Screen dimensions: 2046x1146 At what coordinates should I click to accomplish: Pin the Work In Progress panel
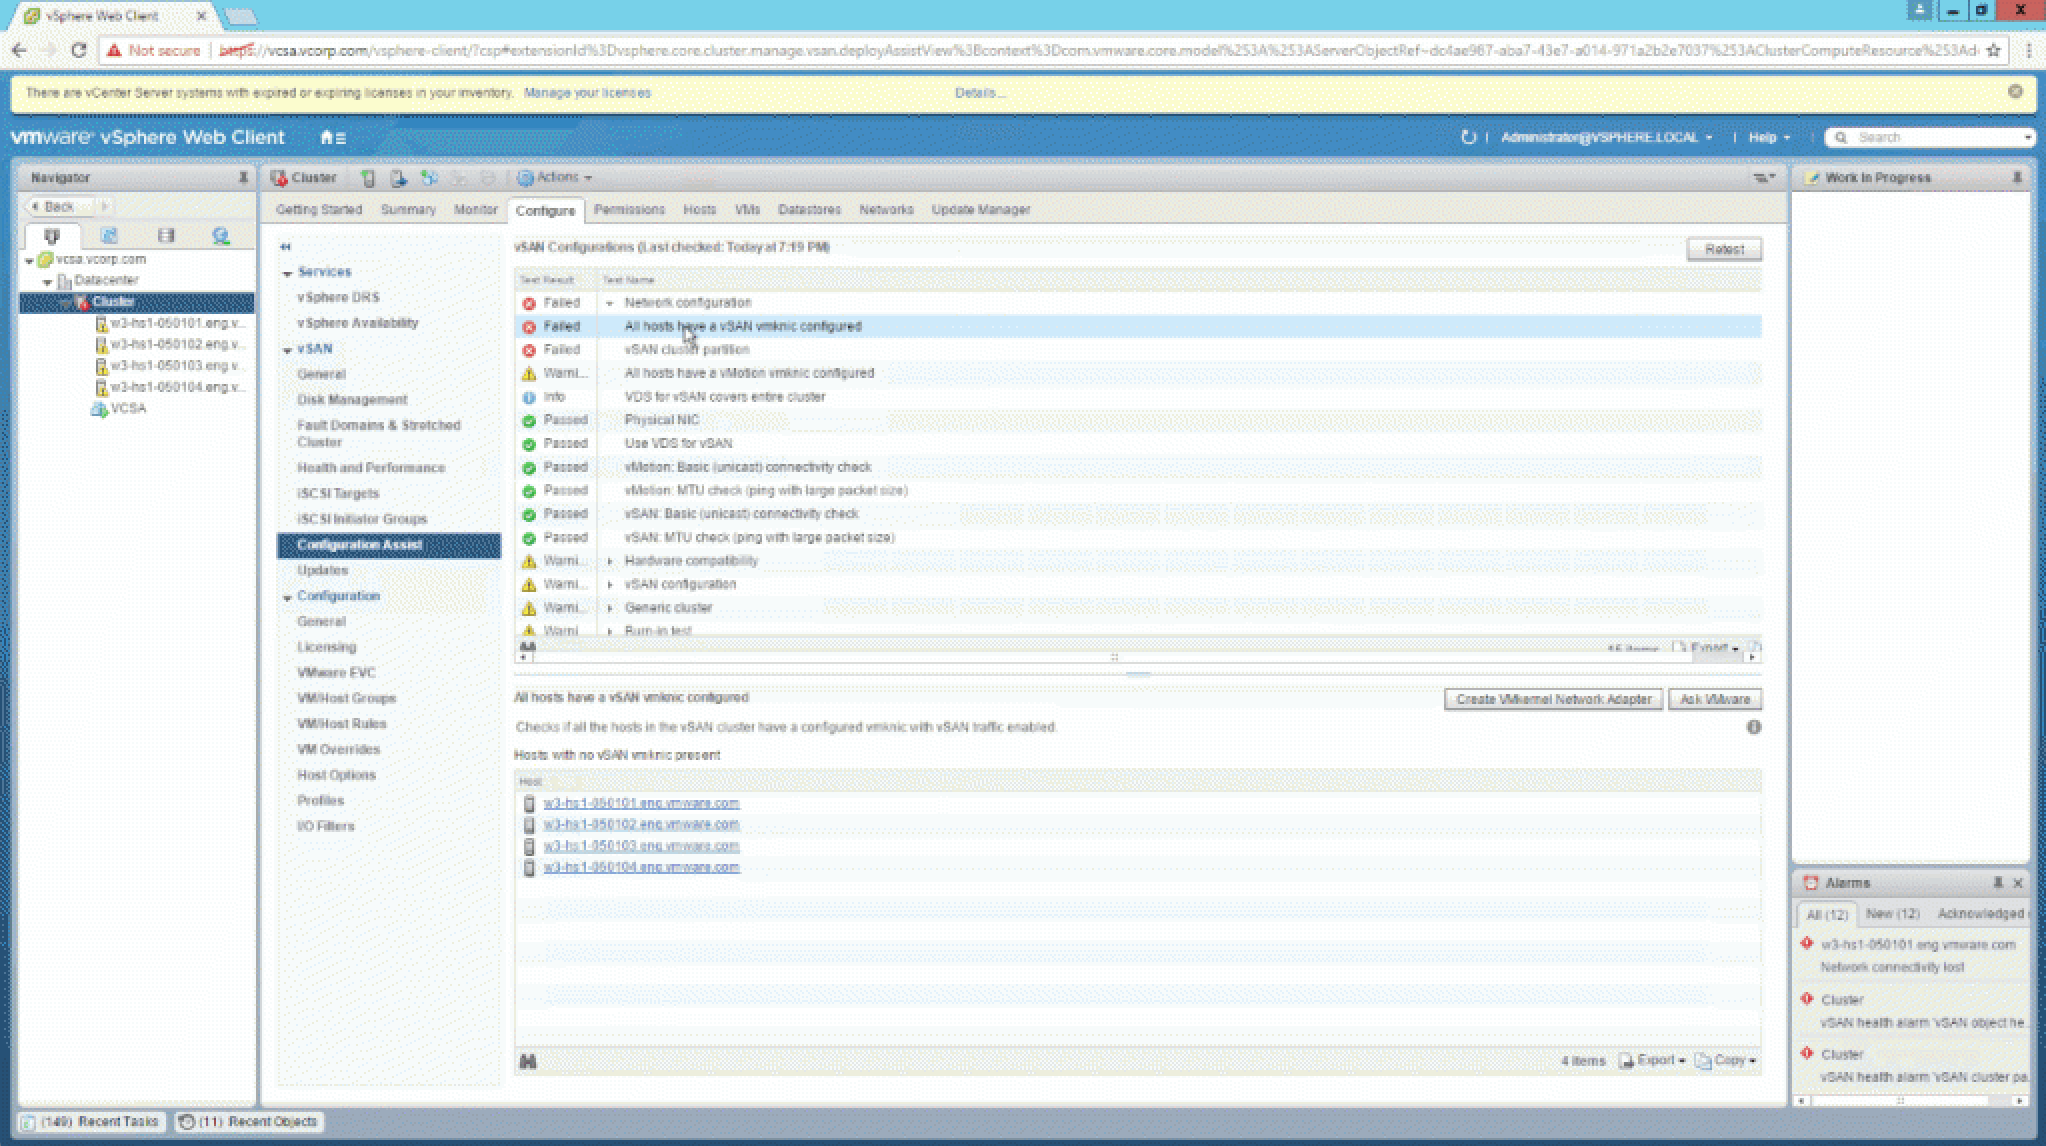pos(2016,177)
